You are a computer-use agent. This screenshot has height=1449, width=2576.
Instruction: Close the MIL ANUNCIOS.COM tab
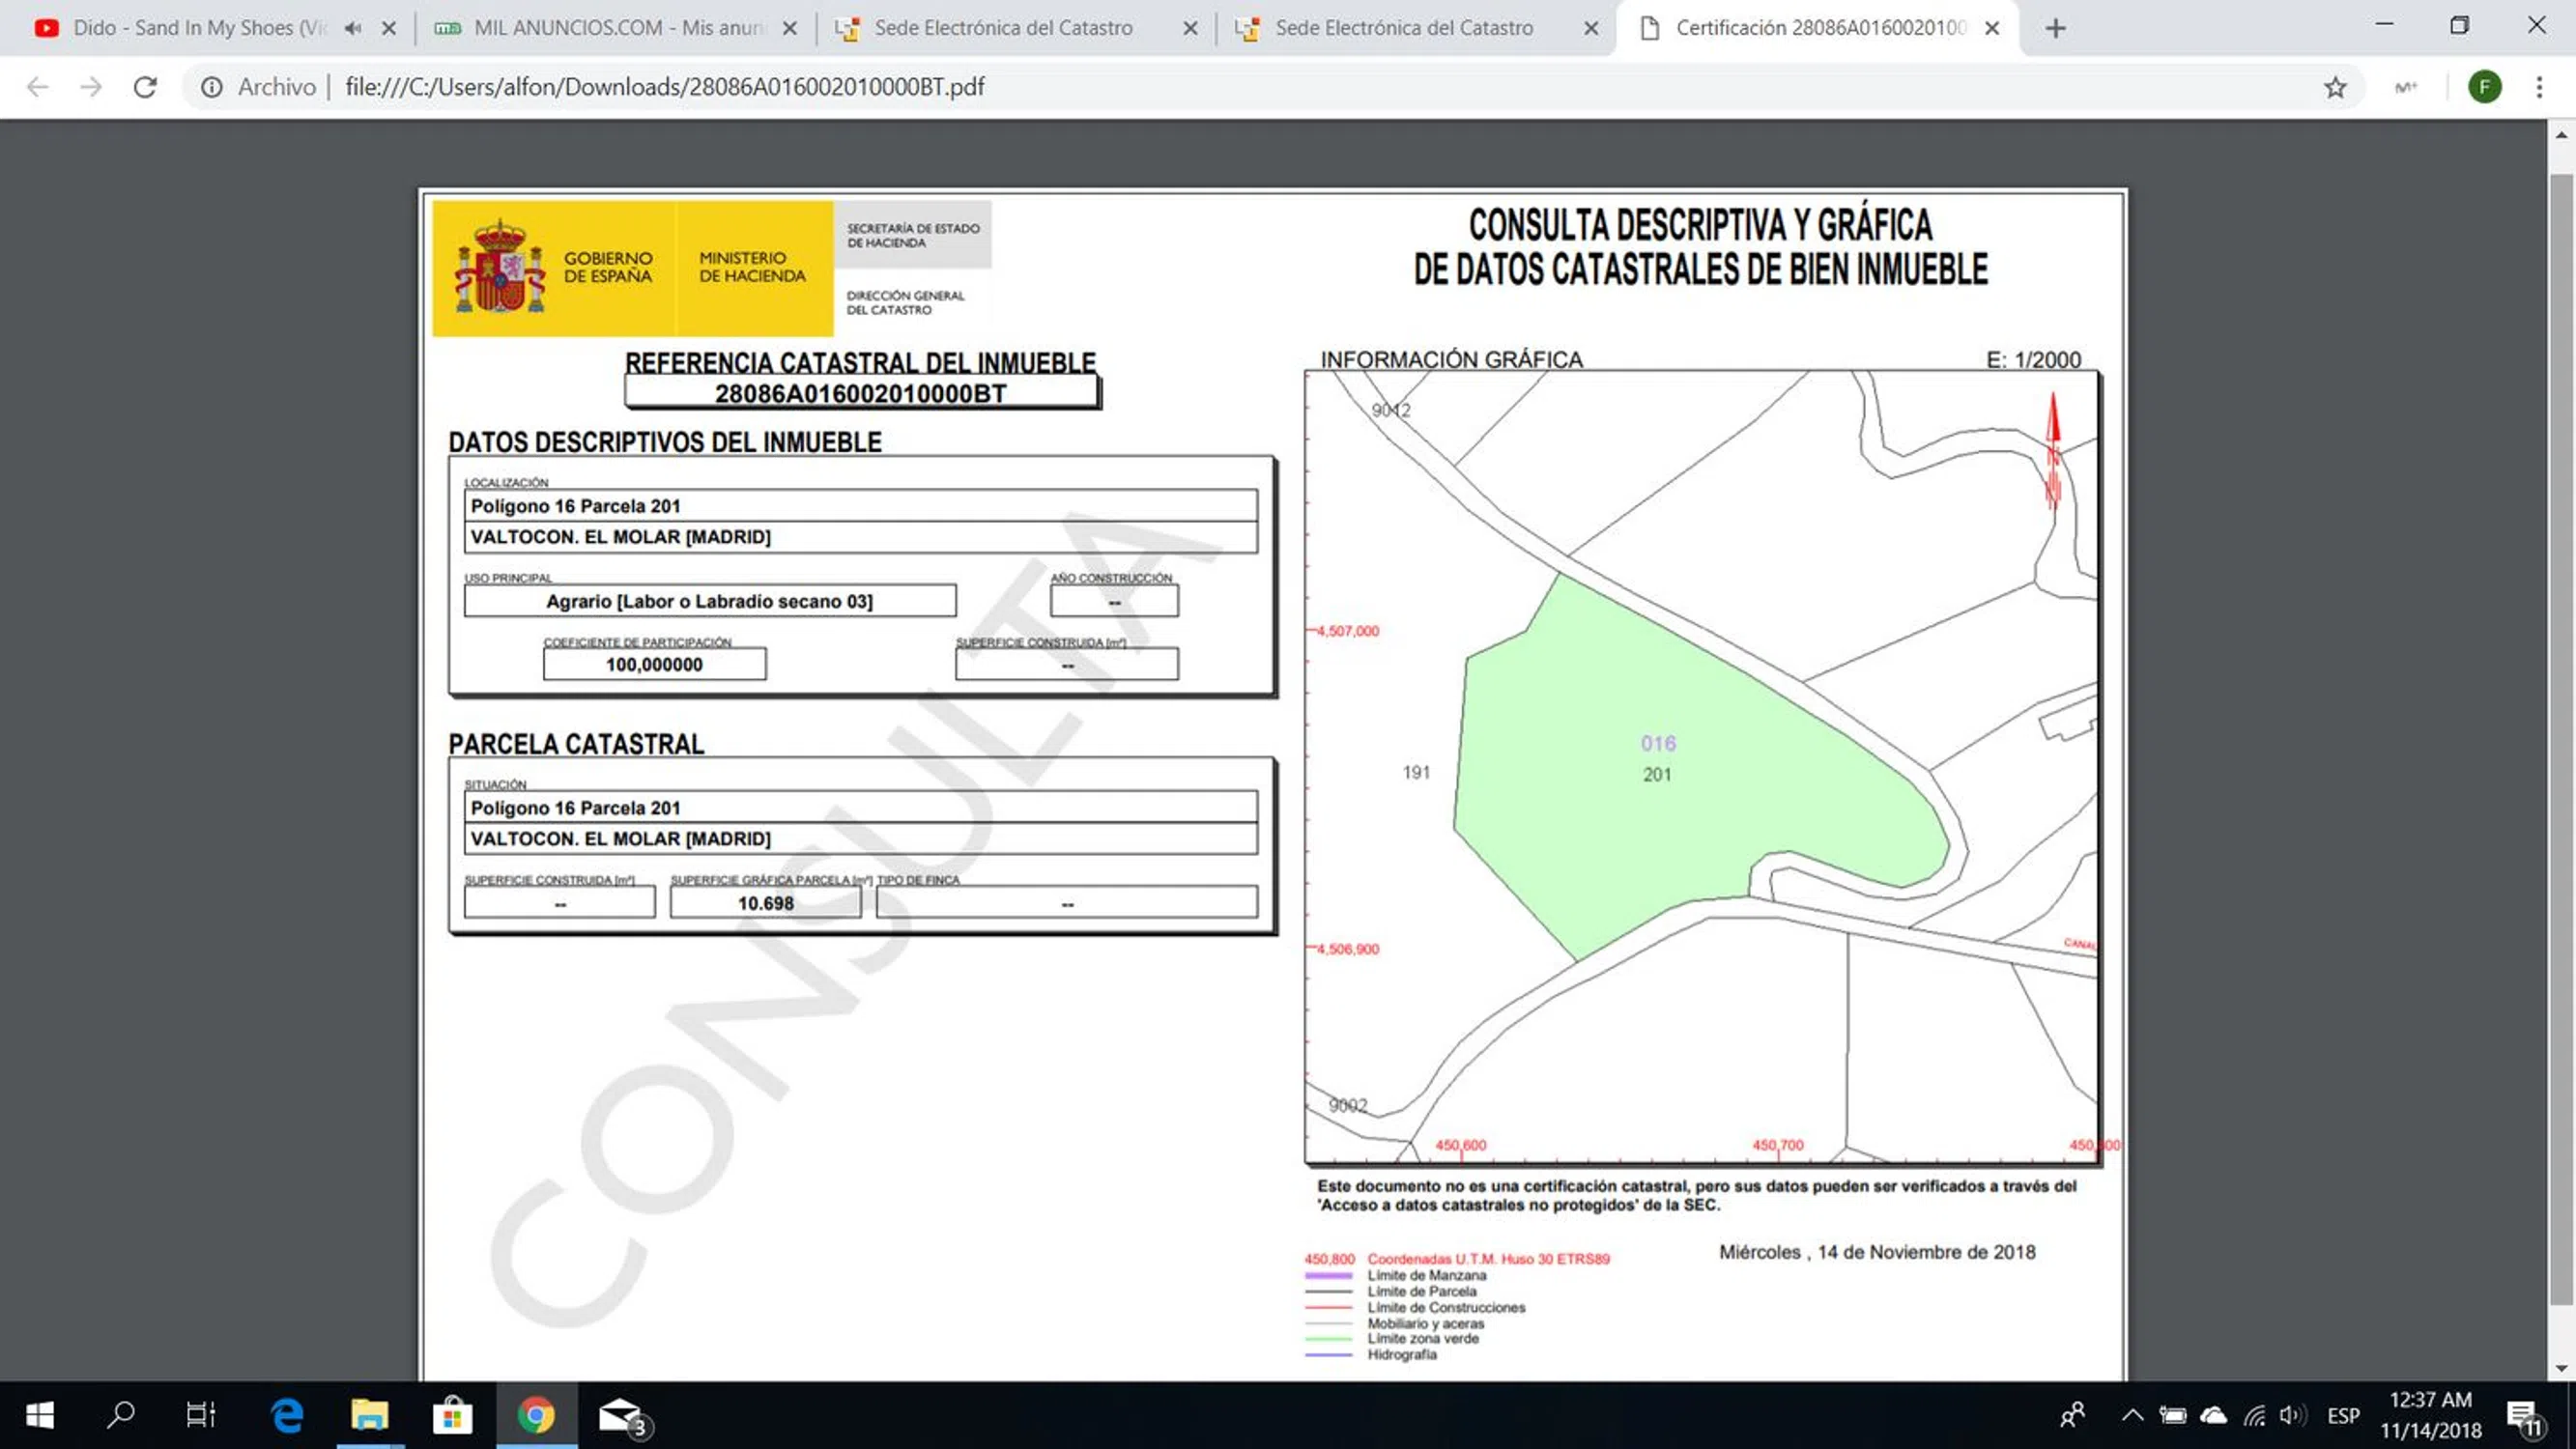(x=789, y=28)
